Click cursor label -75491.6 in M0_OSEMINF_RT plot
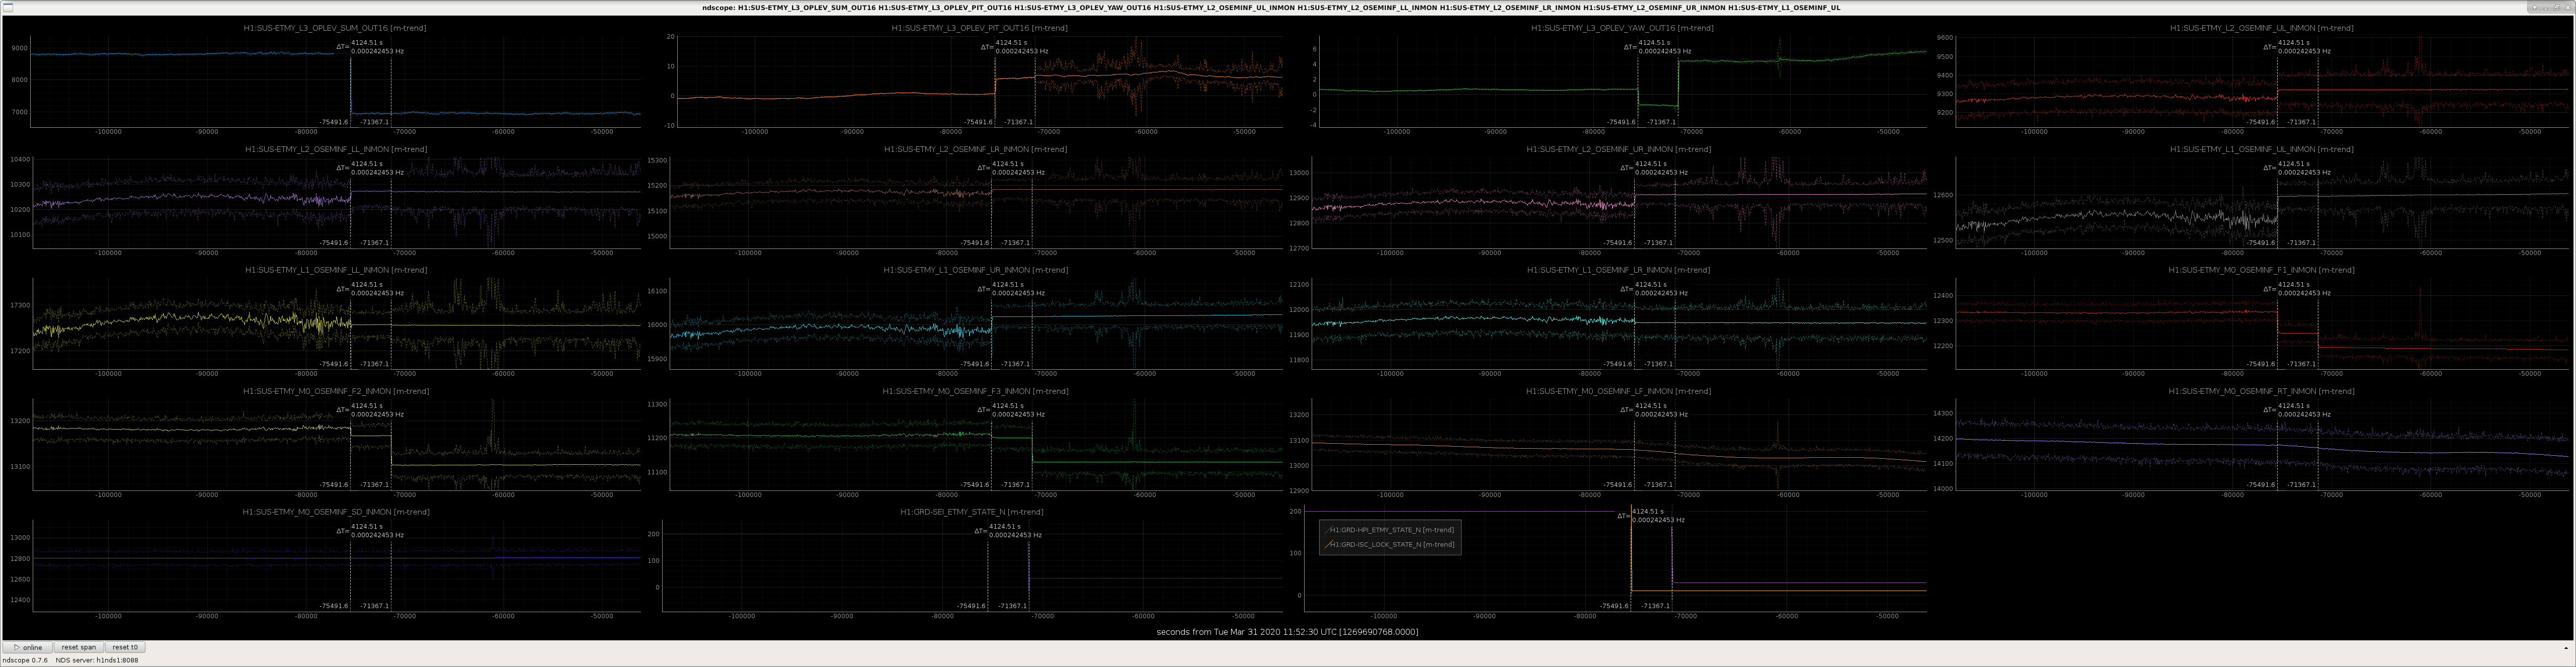Image resolution: width=2576 pixels, height=667 pixels. point(2261,485)
